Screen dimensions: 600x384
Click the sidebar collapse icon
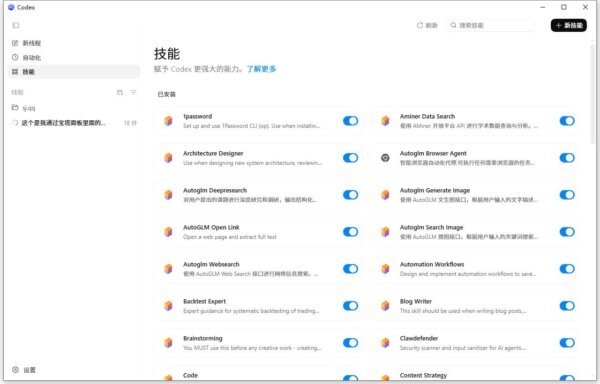(x=16, y=25)
